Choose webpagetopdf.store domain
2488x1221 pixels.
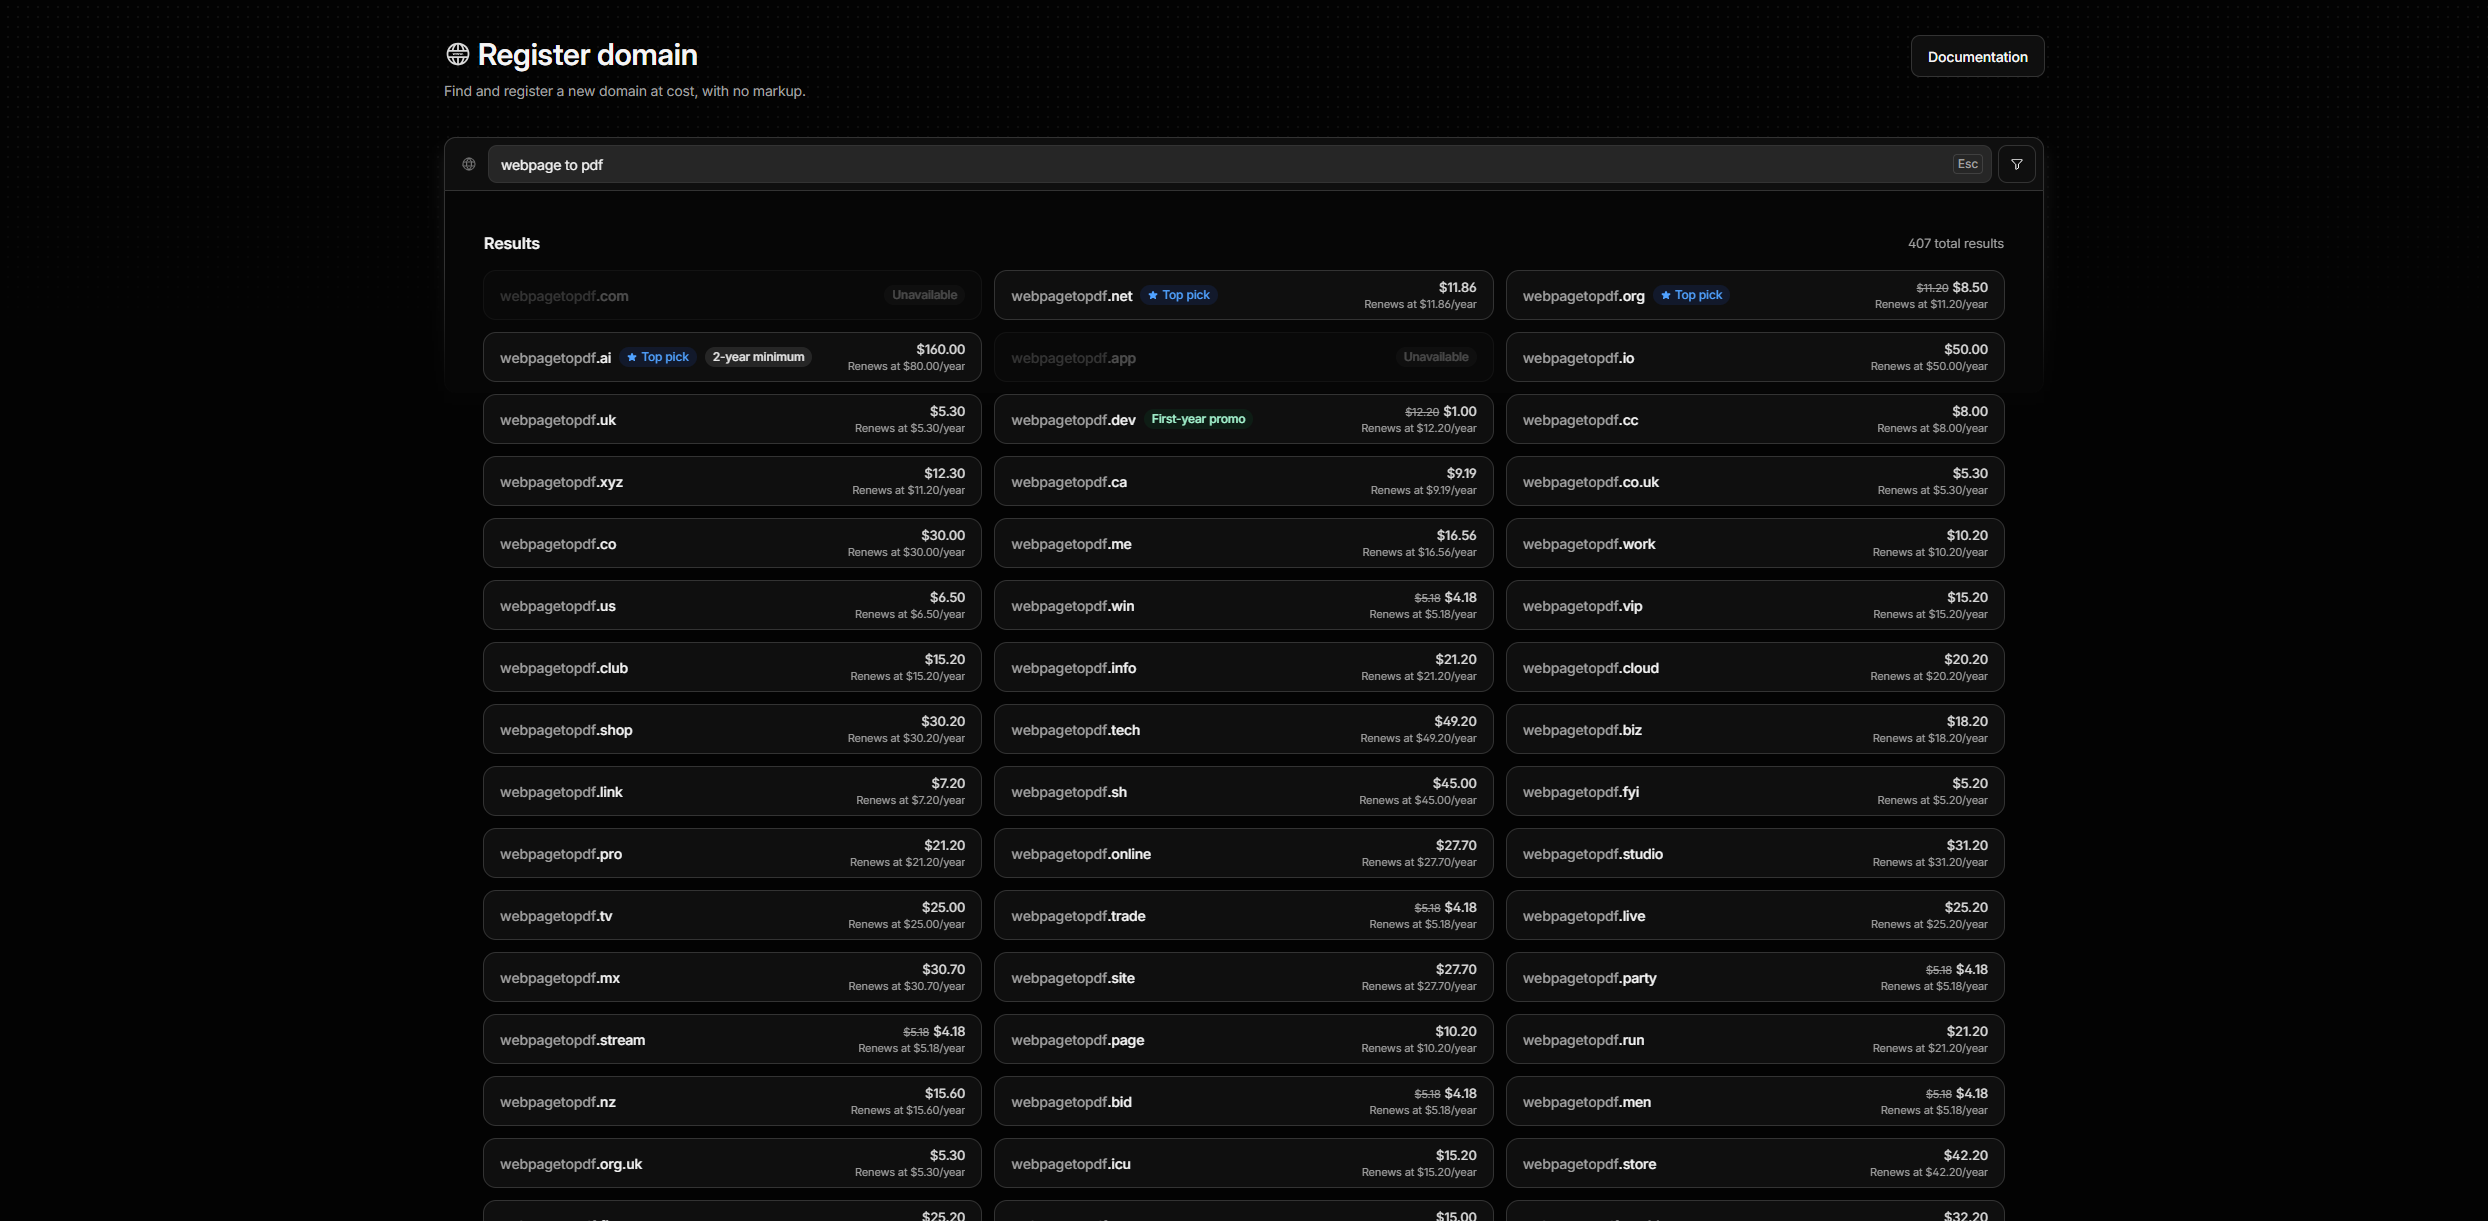(x=1755, y=1163)
